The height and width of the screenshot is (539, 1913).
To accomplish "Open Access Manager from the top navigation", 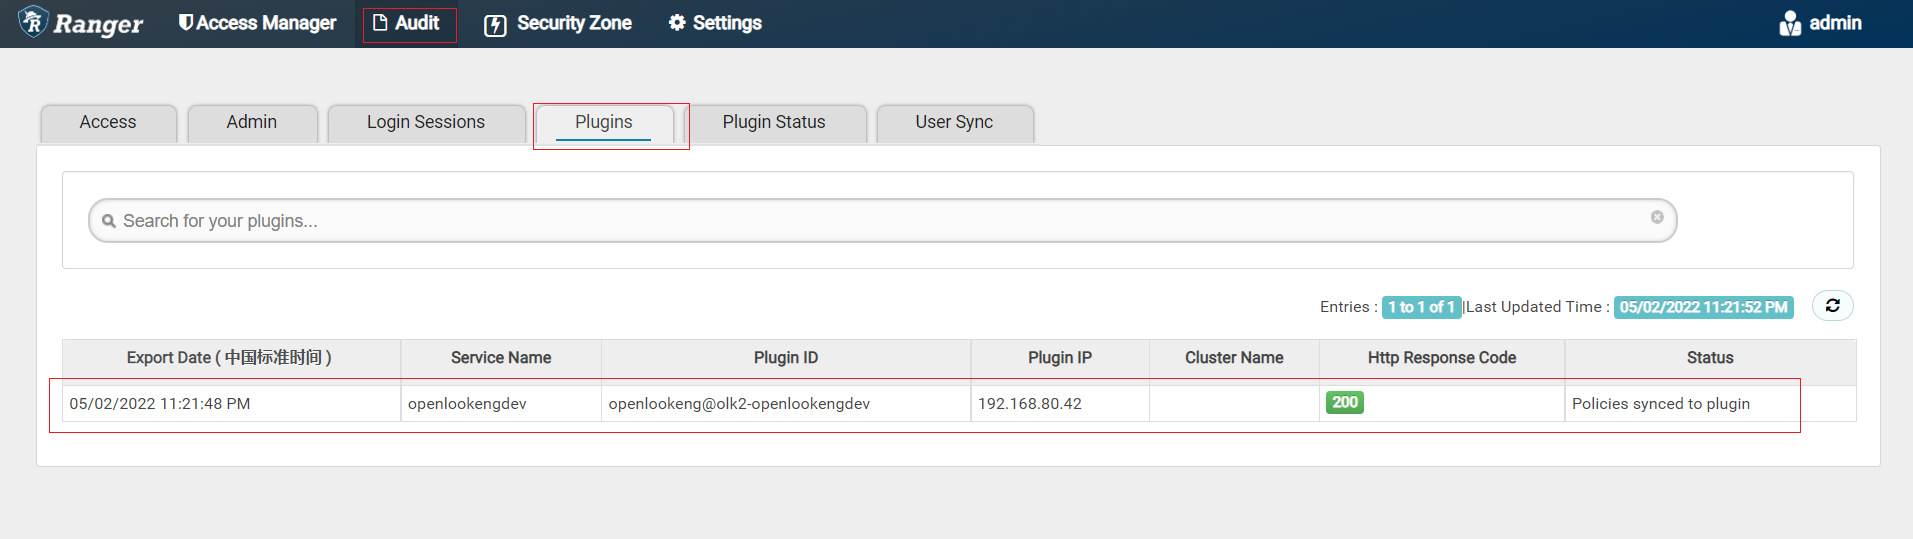I will (x=257, y=23).
